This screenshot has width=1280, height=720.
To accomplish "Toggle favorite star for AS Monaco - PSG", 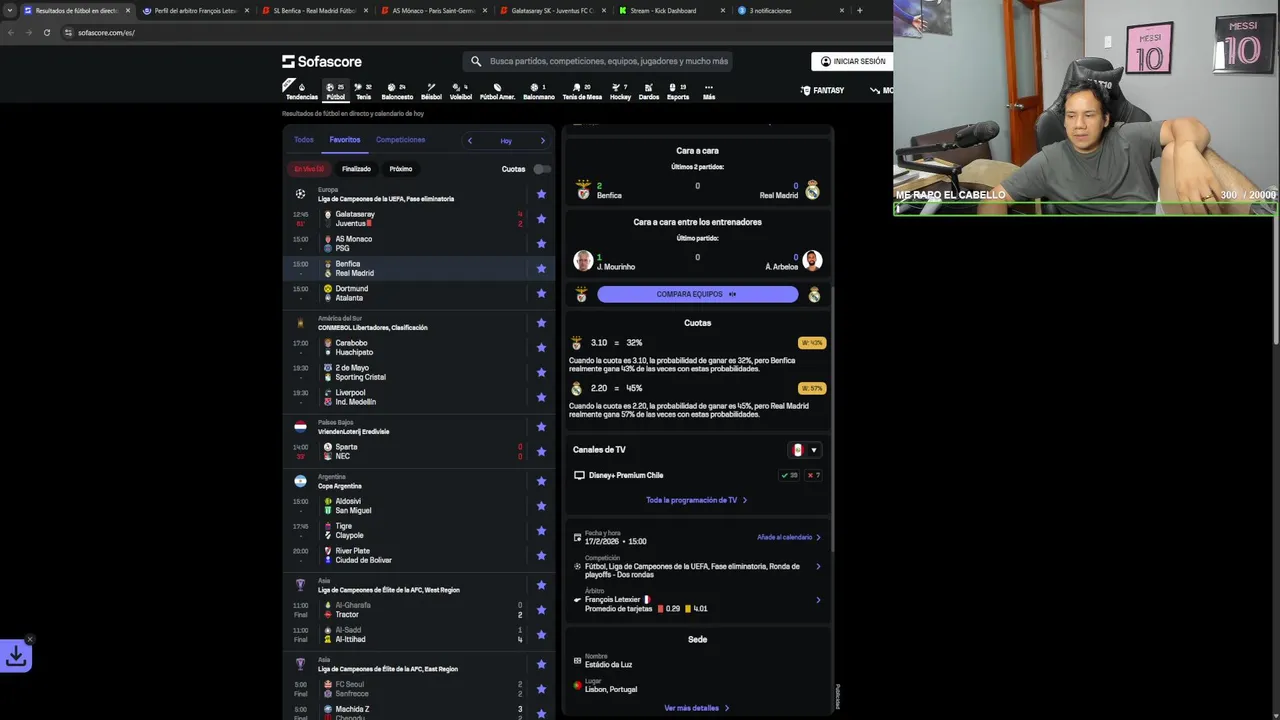I will tap(541, 244).
